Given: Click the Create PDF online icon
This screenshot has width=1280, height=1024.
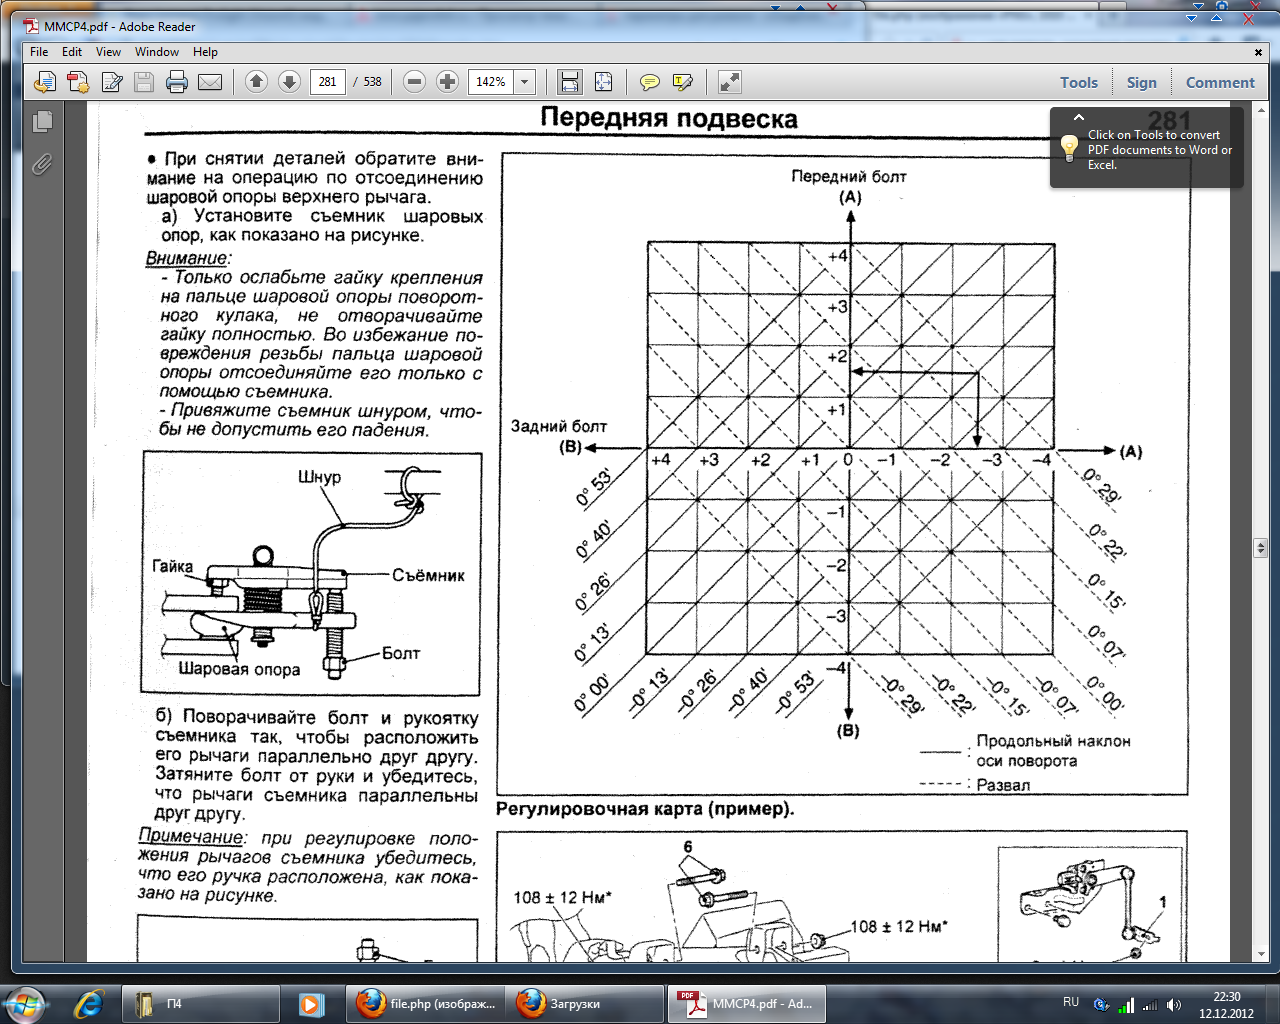Looking at the screenshot, I should [78, 82].
